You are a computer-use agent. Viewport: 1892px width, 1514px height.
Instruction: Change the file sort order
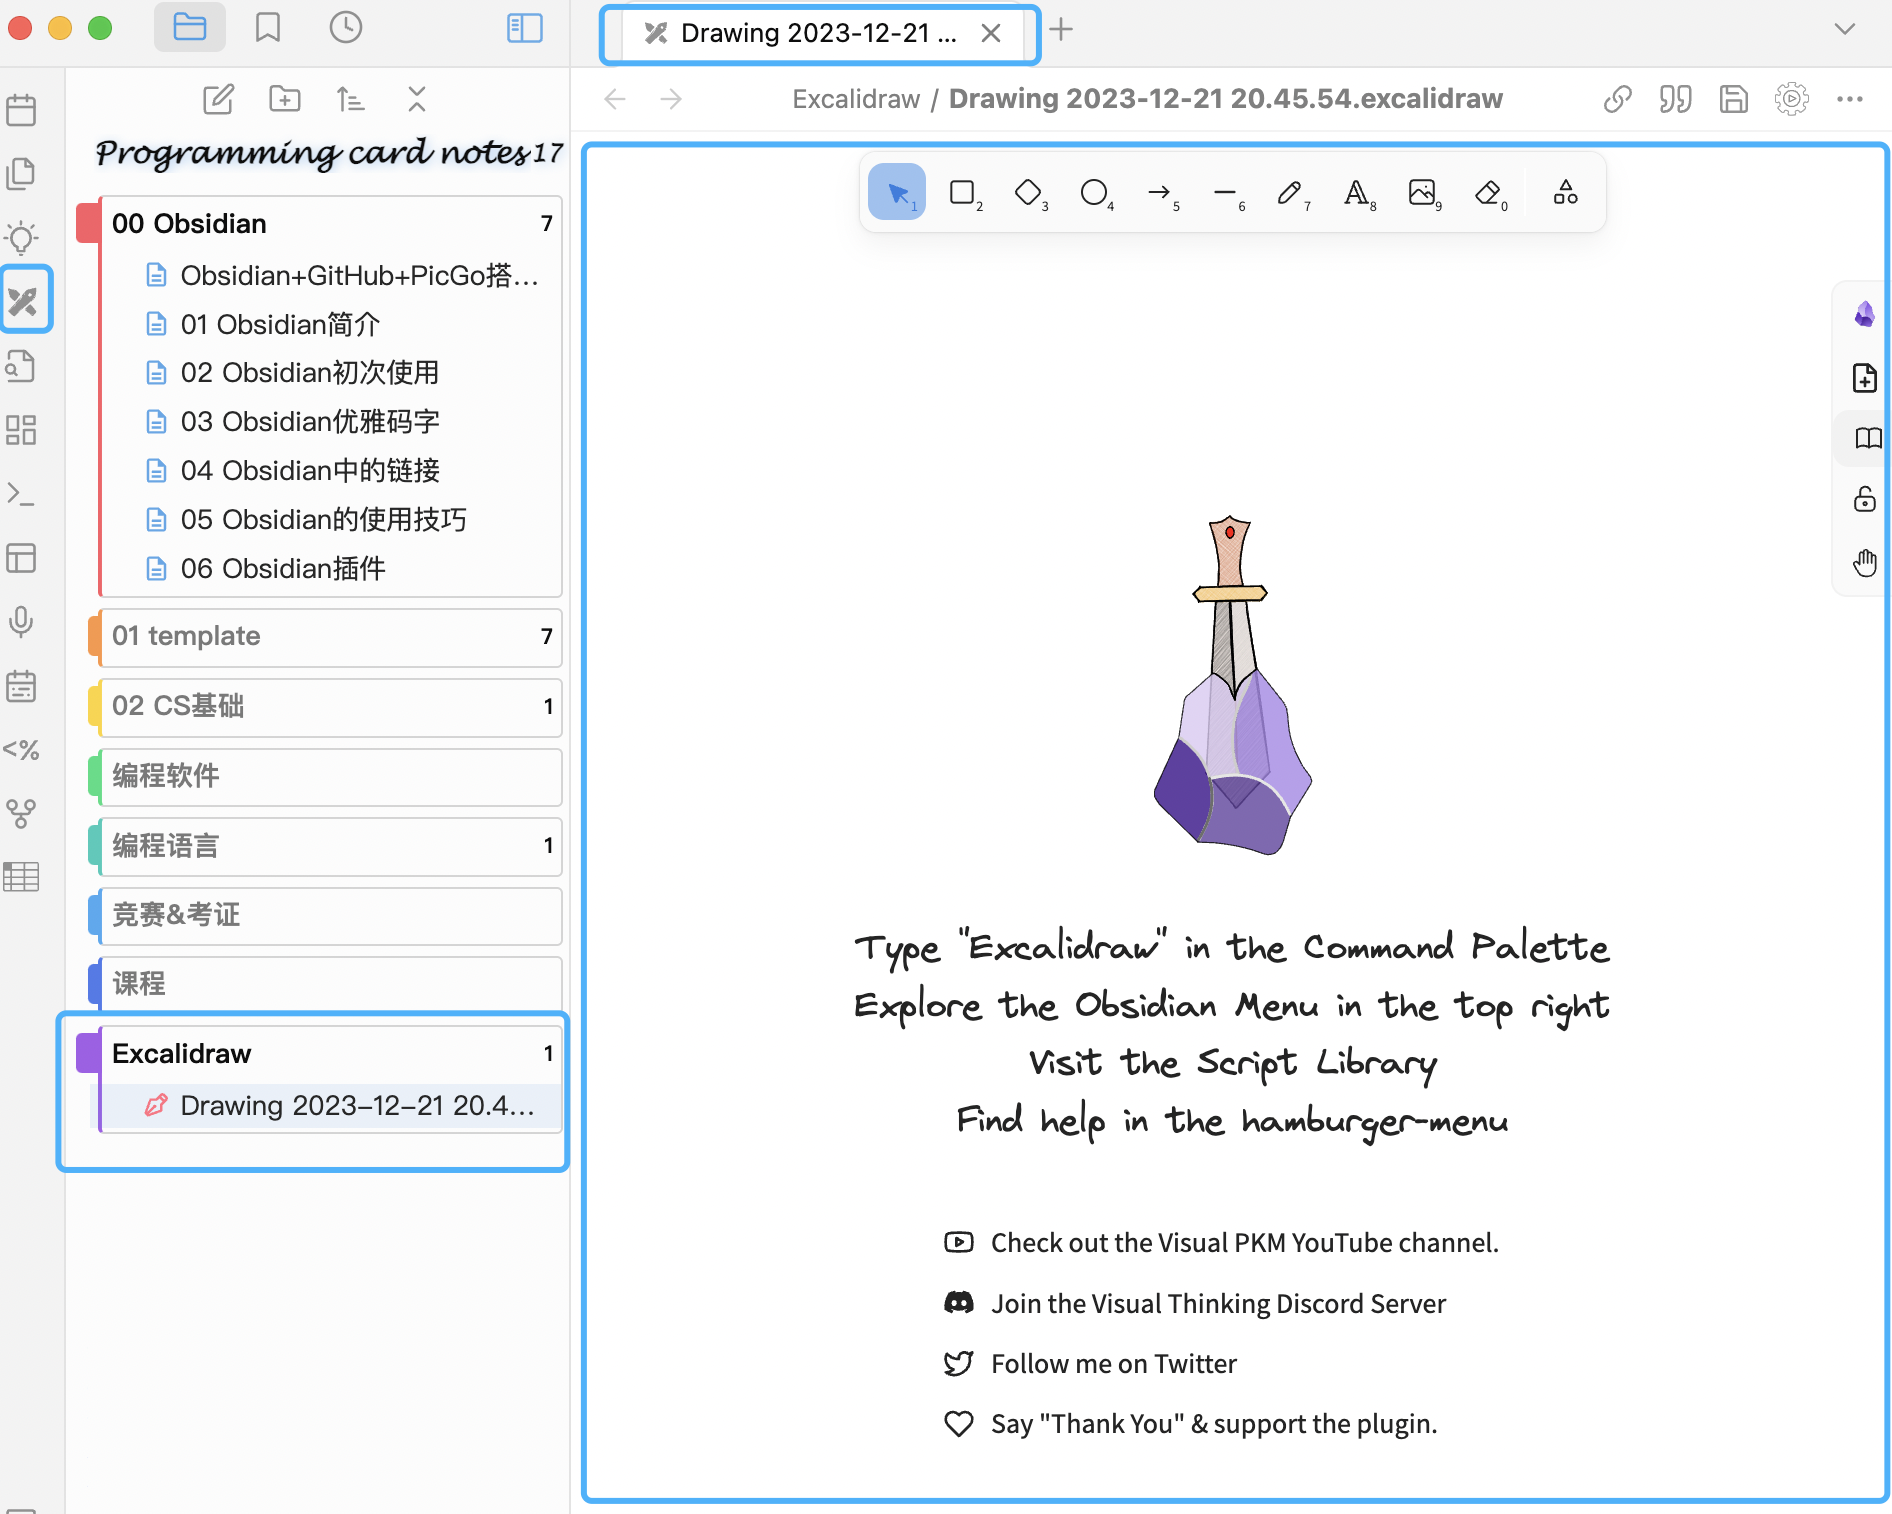(x=351, y=99)
